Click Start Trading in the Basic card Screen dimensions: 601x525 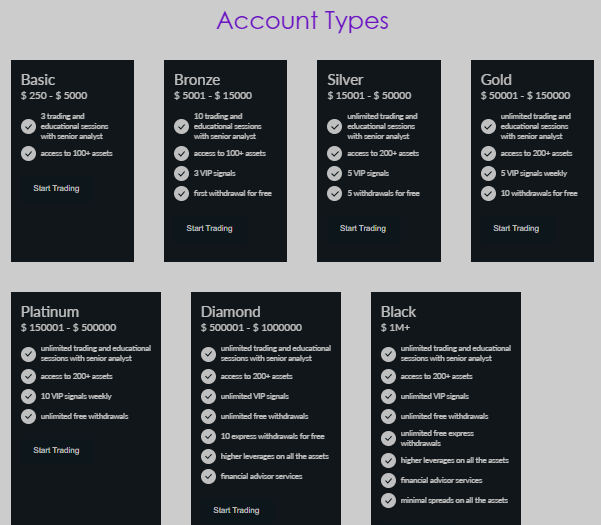(56, 188)
